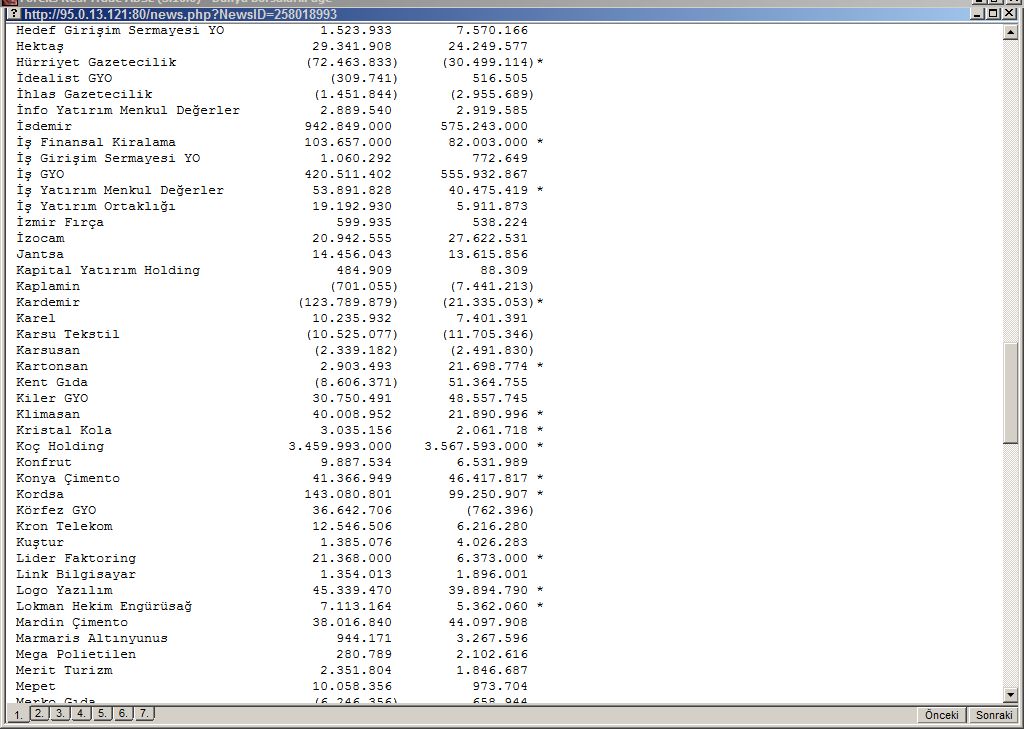Select the Mardin Çimento name
The image size is (1024, 729).
pyautogui.click(x=72, y=623)
